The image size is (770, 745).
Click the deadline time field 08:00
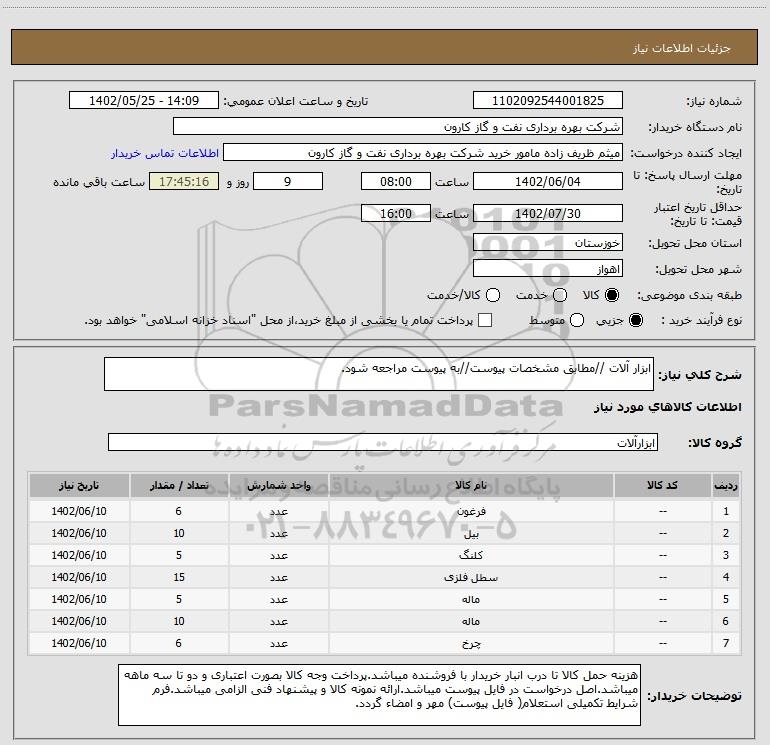(x=396, y=181)
